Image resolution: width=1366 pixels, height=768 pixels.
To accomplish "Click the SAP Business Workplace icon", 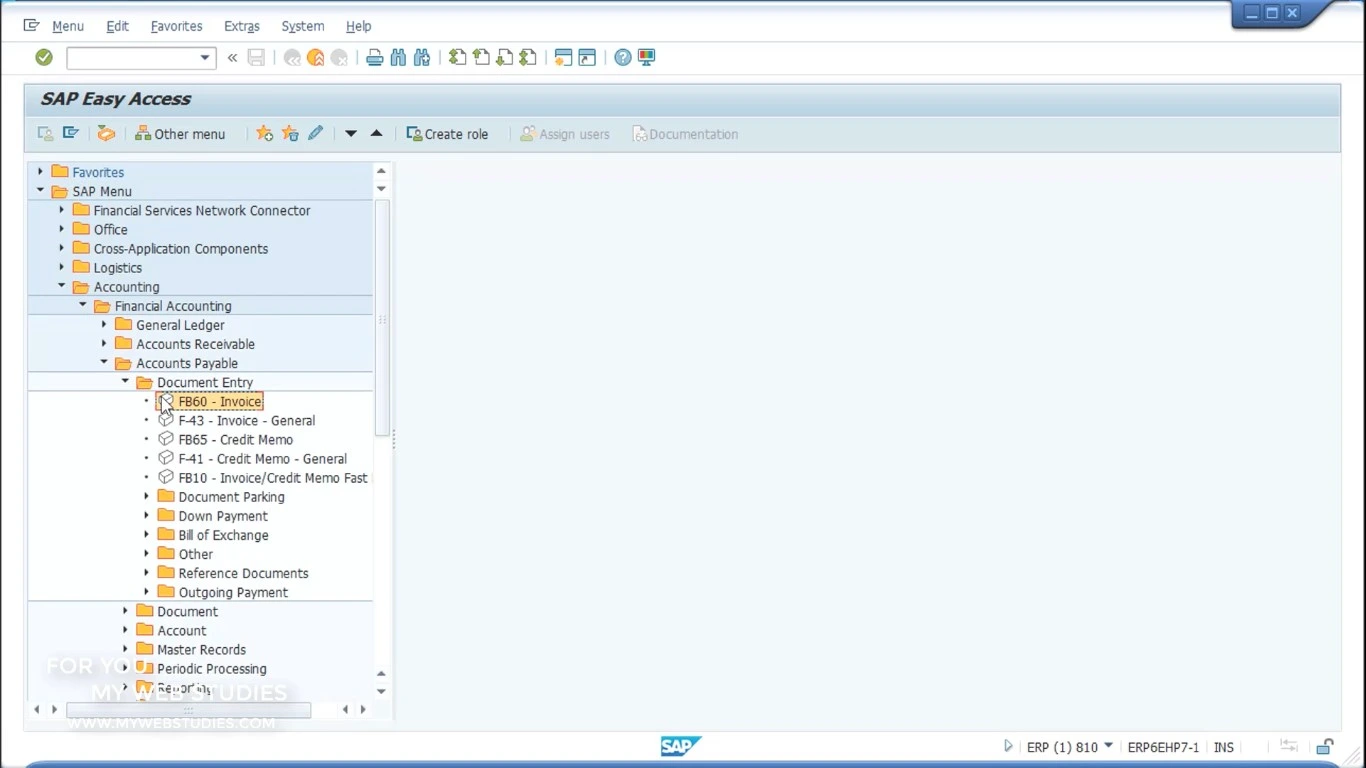I will click(x=106, y=134).
